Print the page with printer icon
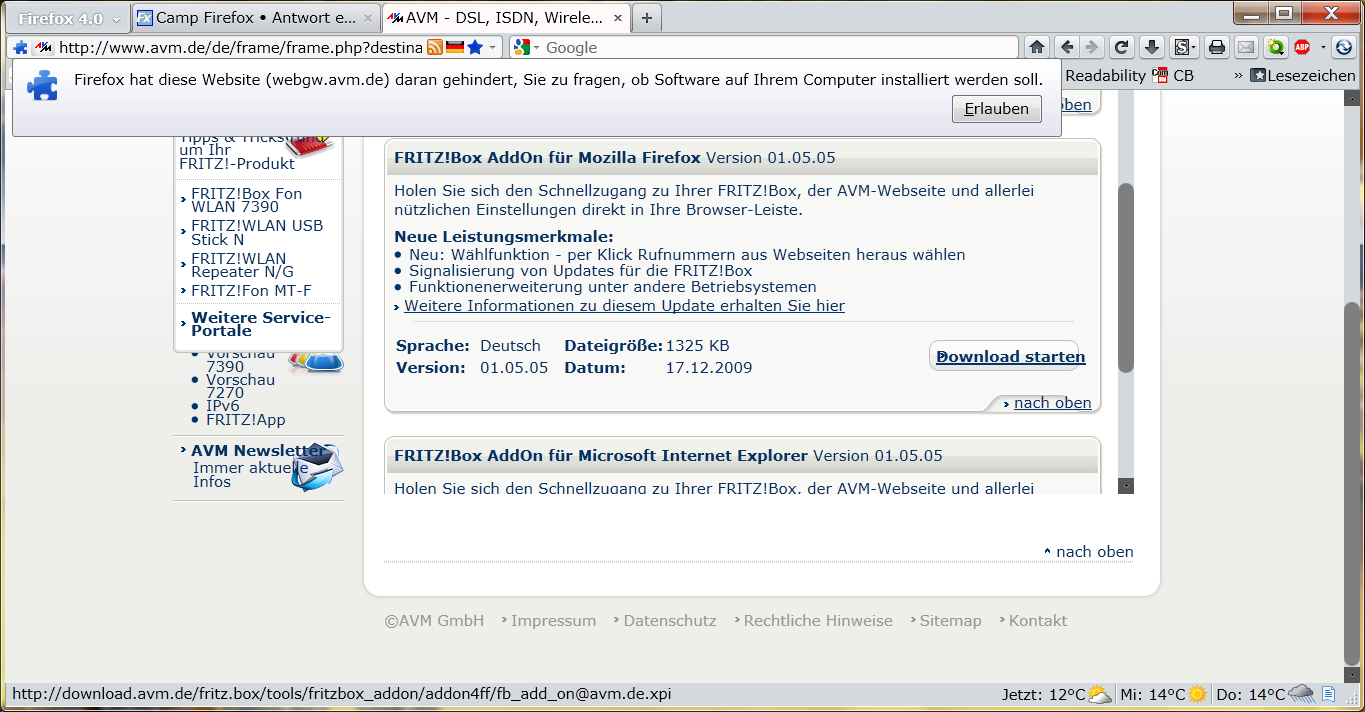The height and width of the screenshot is (712, 1365). click(1217, 47)
